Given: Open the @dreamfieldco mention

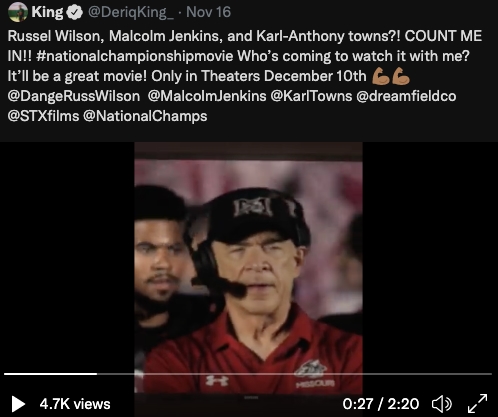Looking at the screenshot, I should pyautogui.click(x=406, y=96).
